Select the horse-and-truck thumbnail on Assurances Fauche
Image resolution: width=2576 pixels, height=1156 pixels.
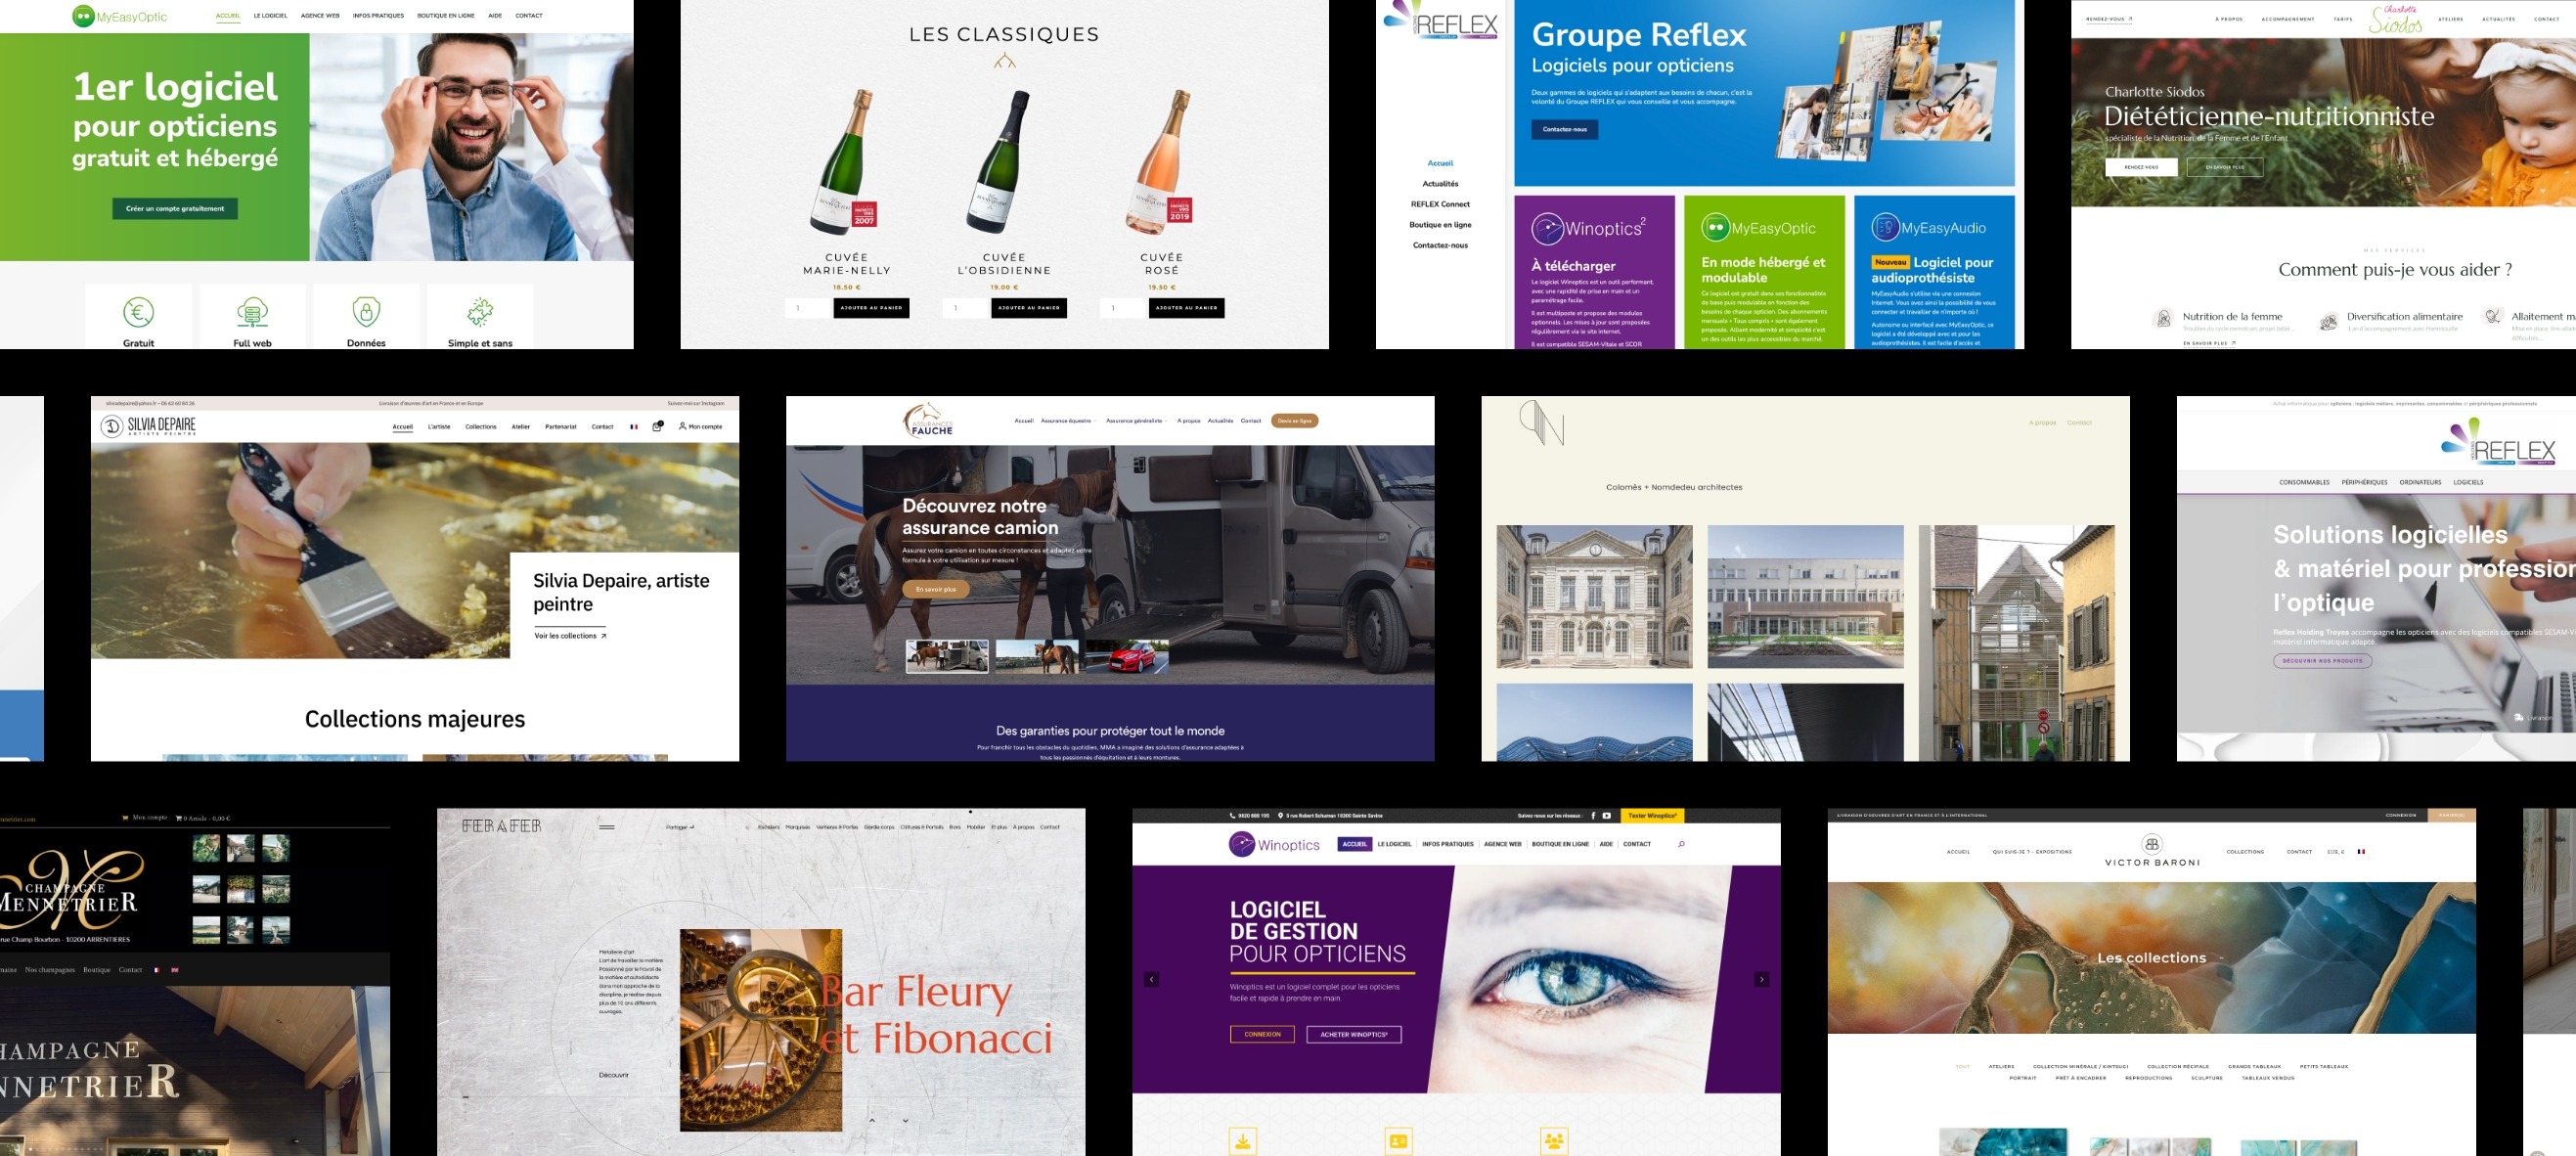[x=947, y=656]
